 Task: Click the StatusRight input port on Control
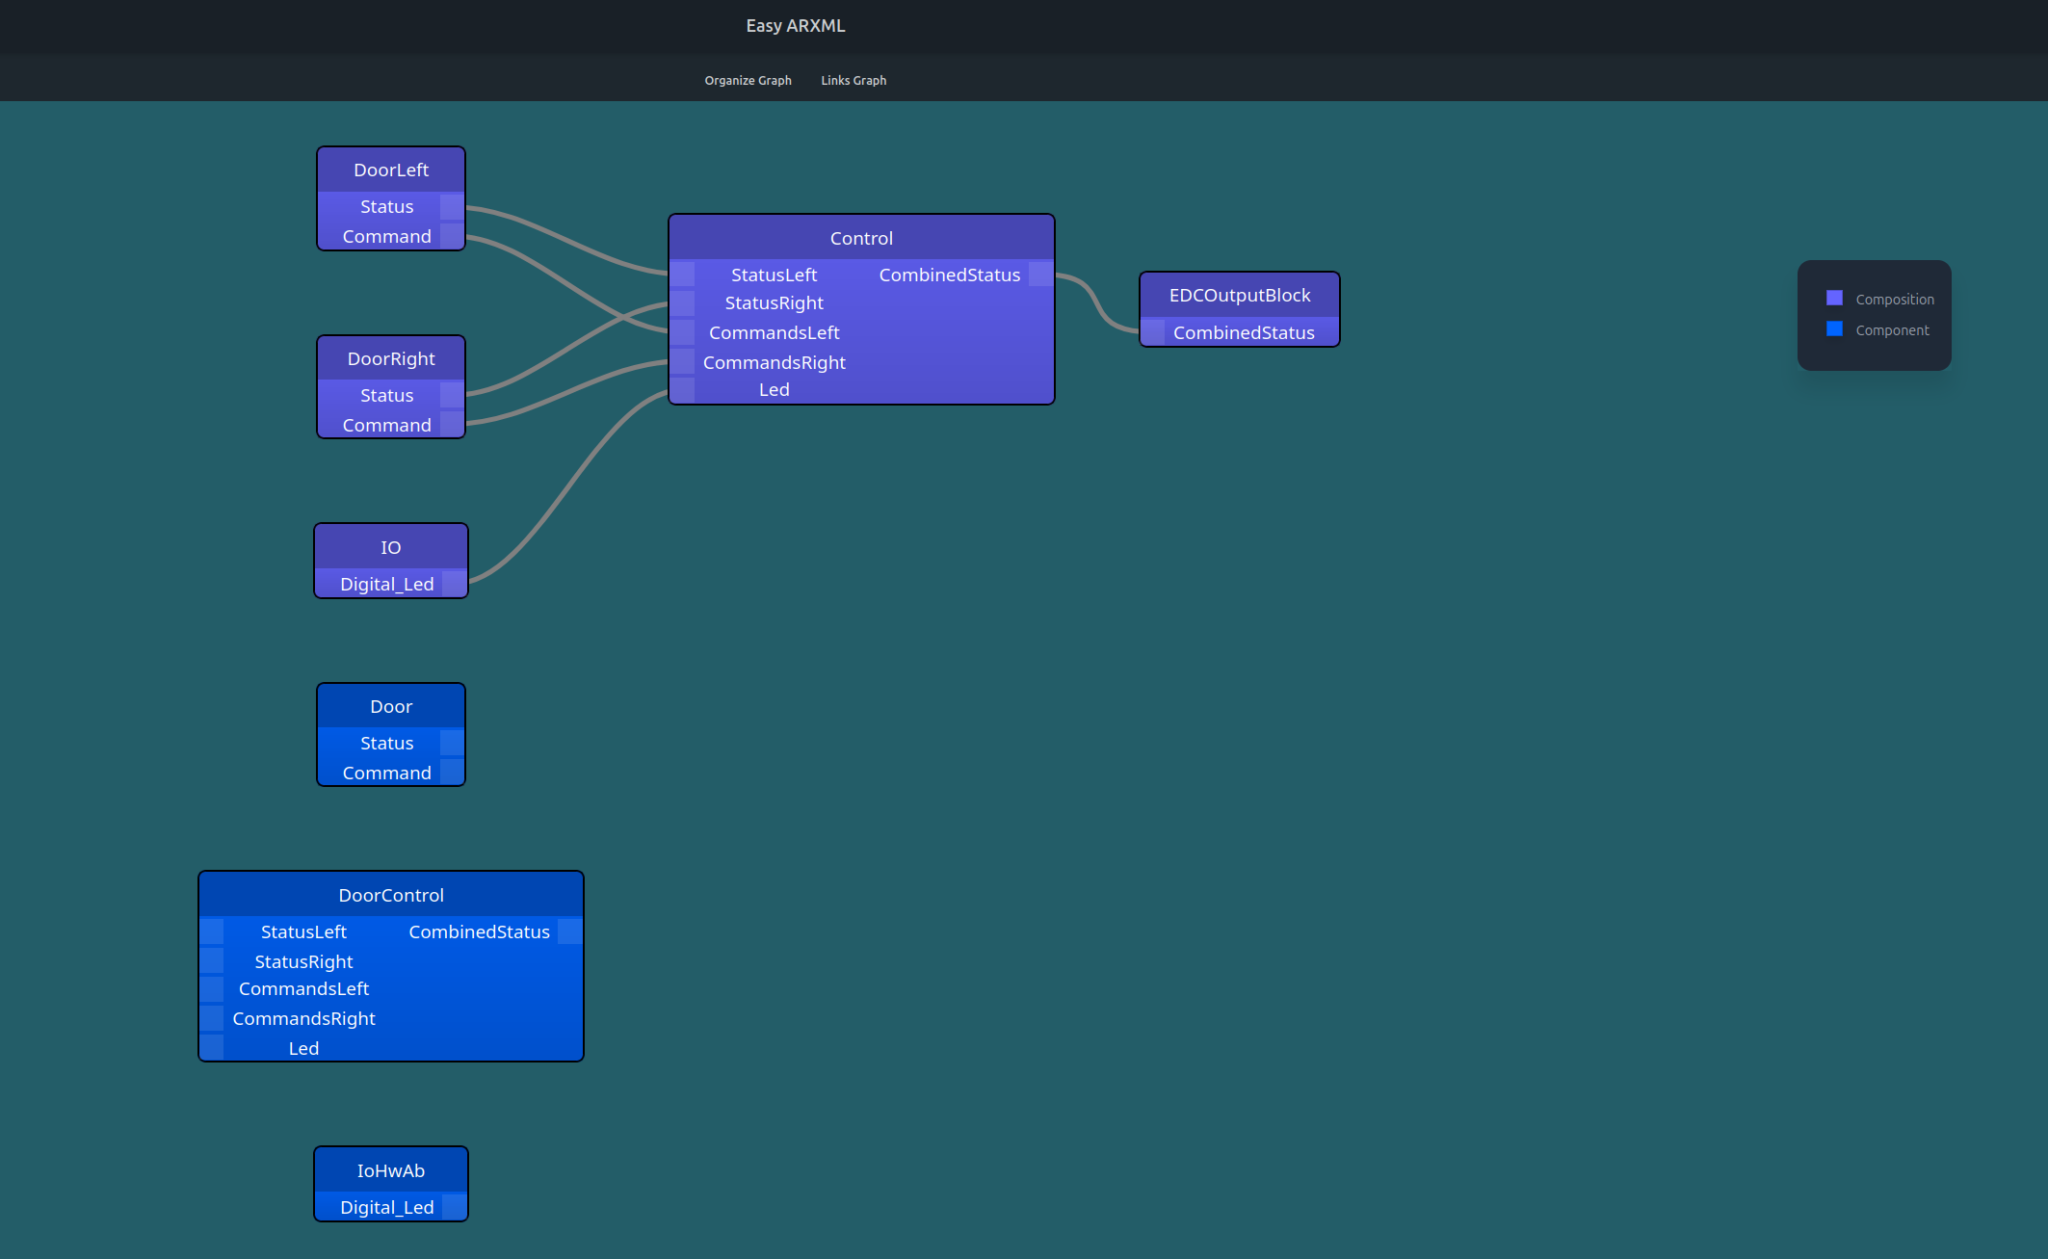point(682,303)
